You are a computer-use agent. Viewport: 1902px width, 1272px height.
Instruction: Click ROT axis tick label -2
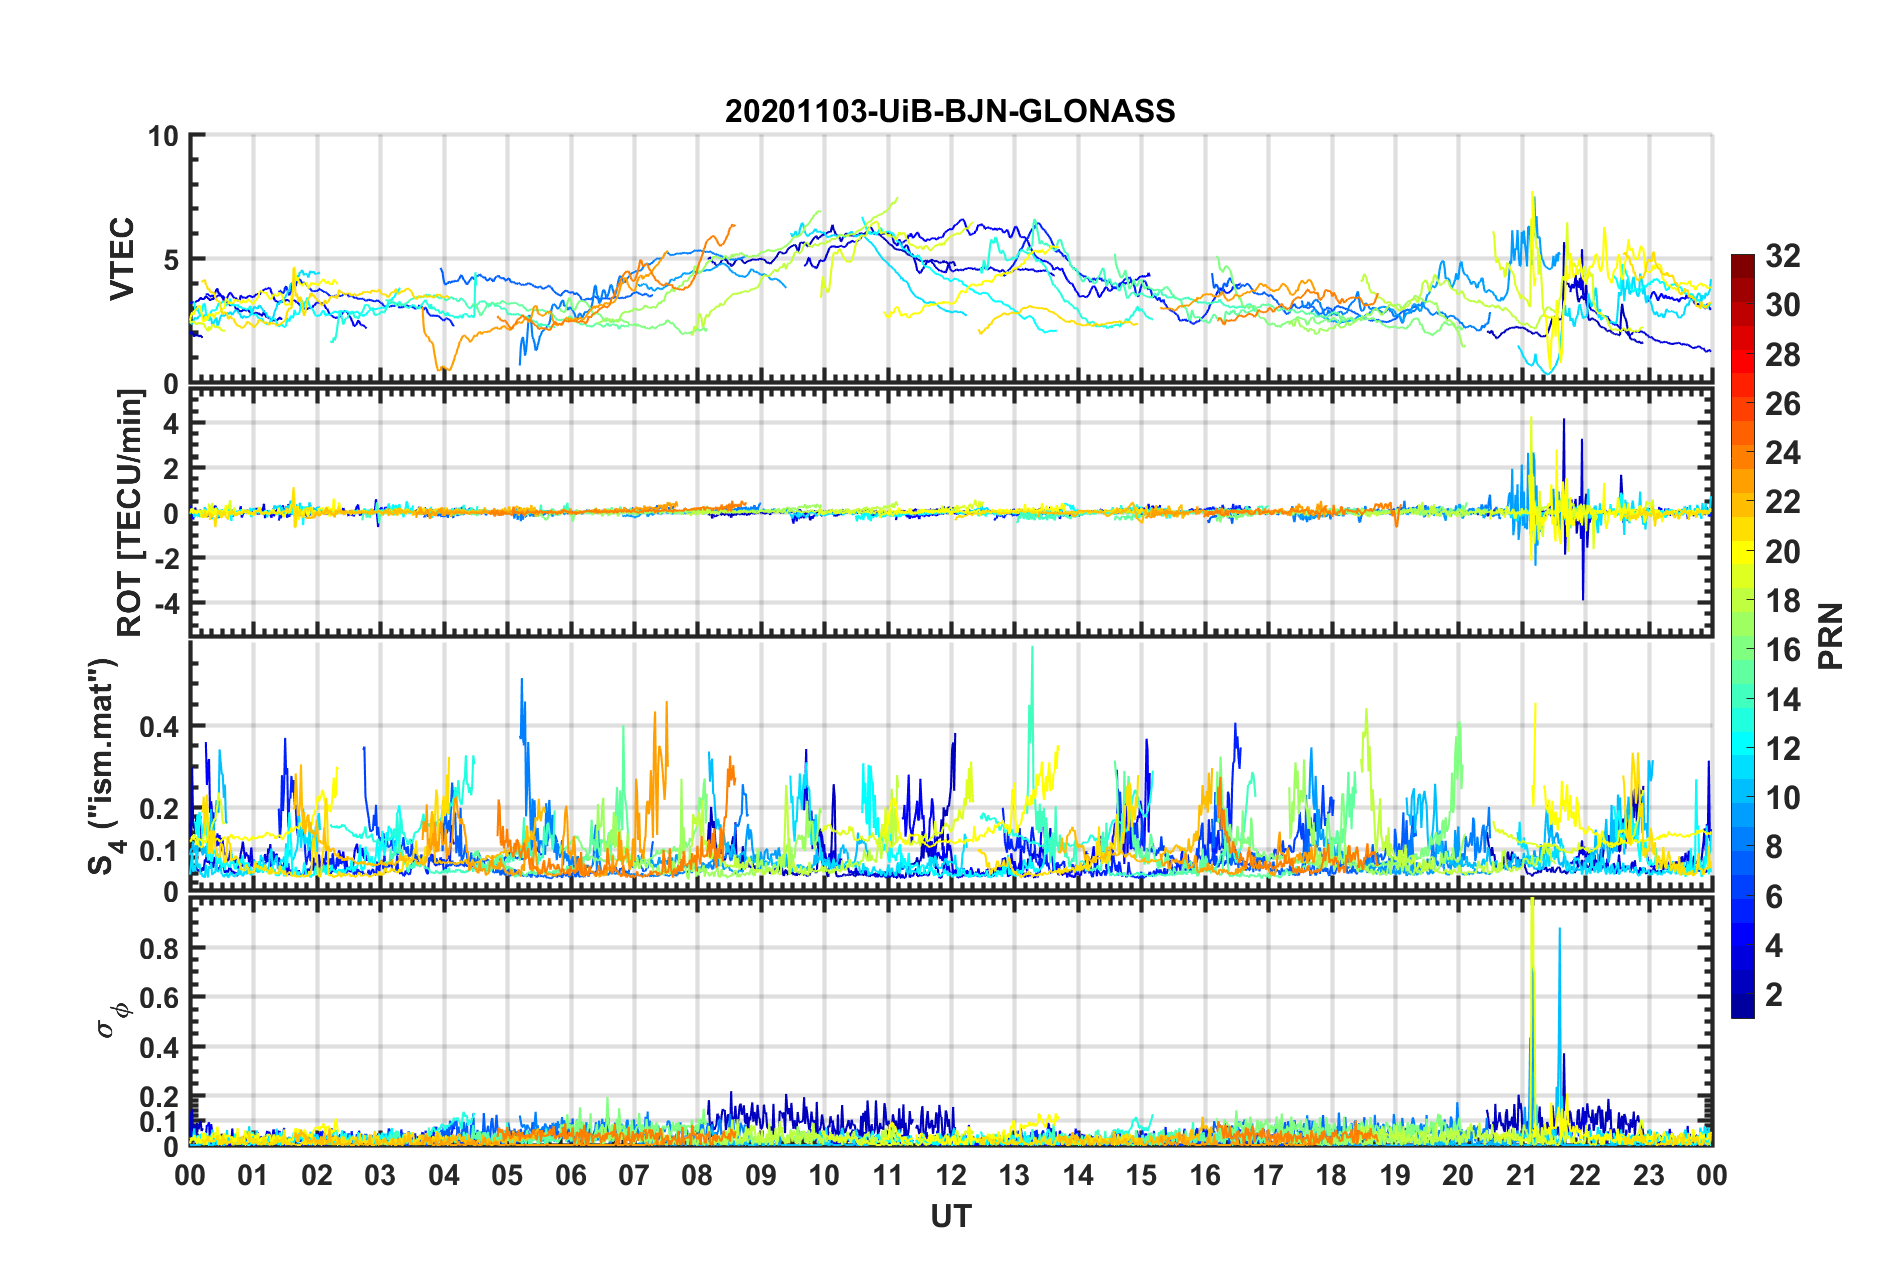tap(165, 558)
